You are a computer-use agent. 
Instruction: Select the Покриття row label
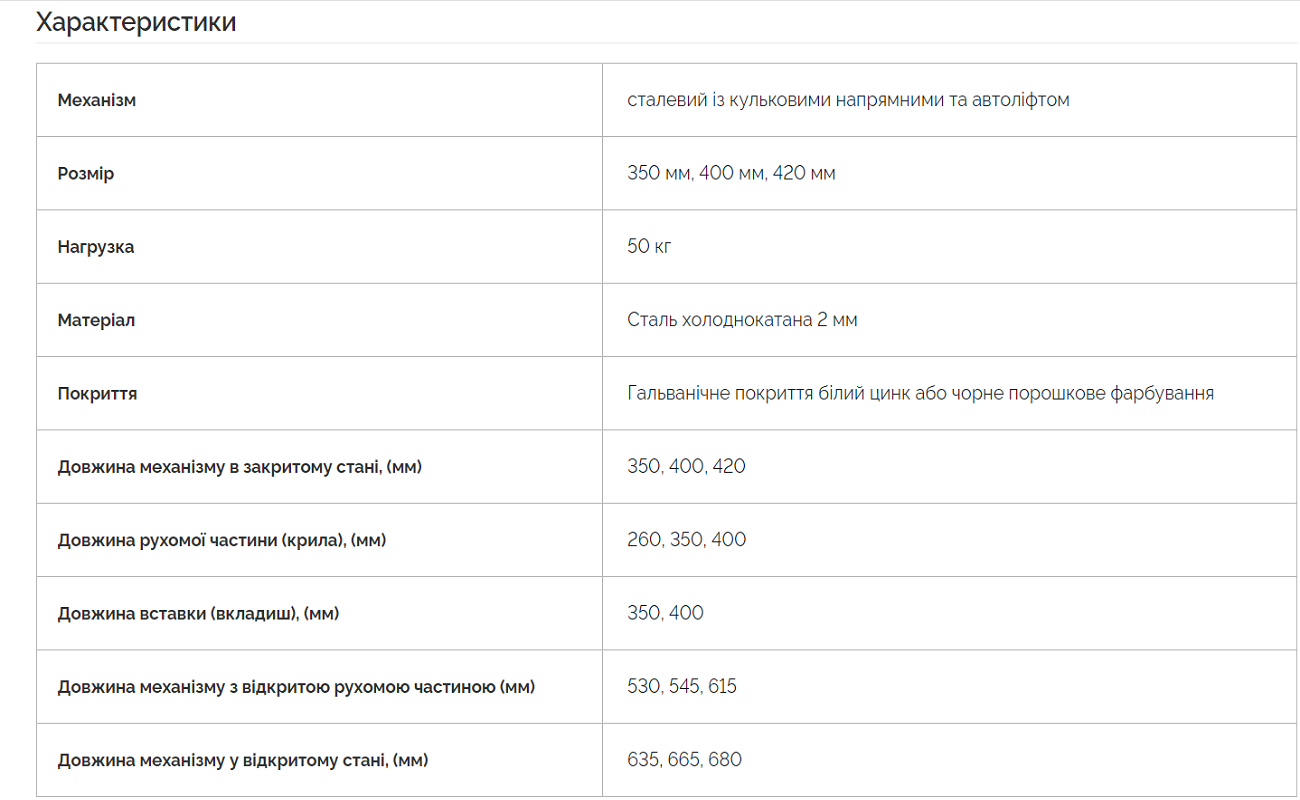(98, 393)
